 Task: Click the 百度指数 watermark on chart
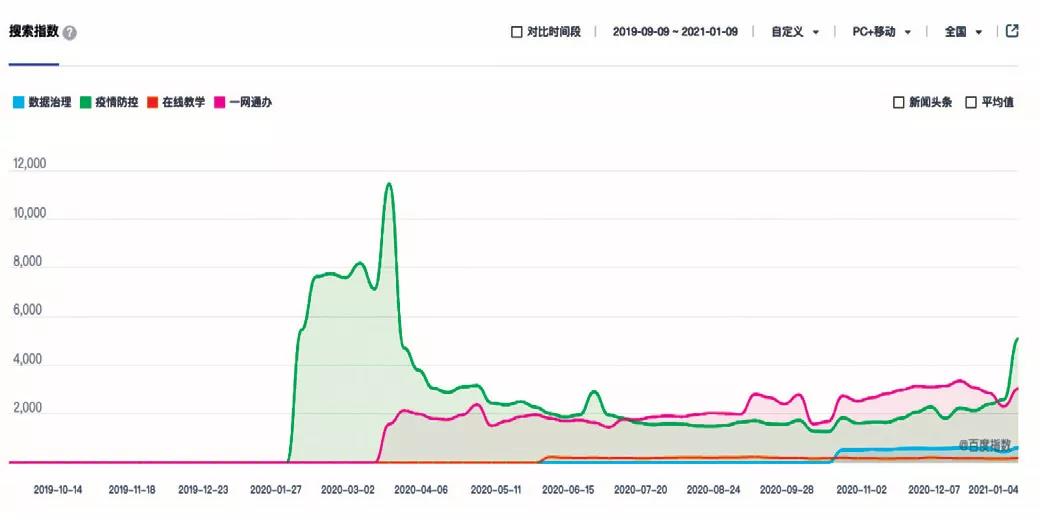click(x=985, y=445)
